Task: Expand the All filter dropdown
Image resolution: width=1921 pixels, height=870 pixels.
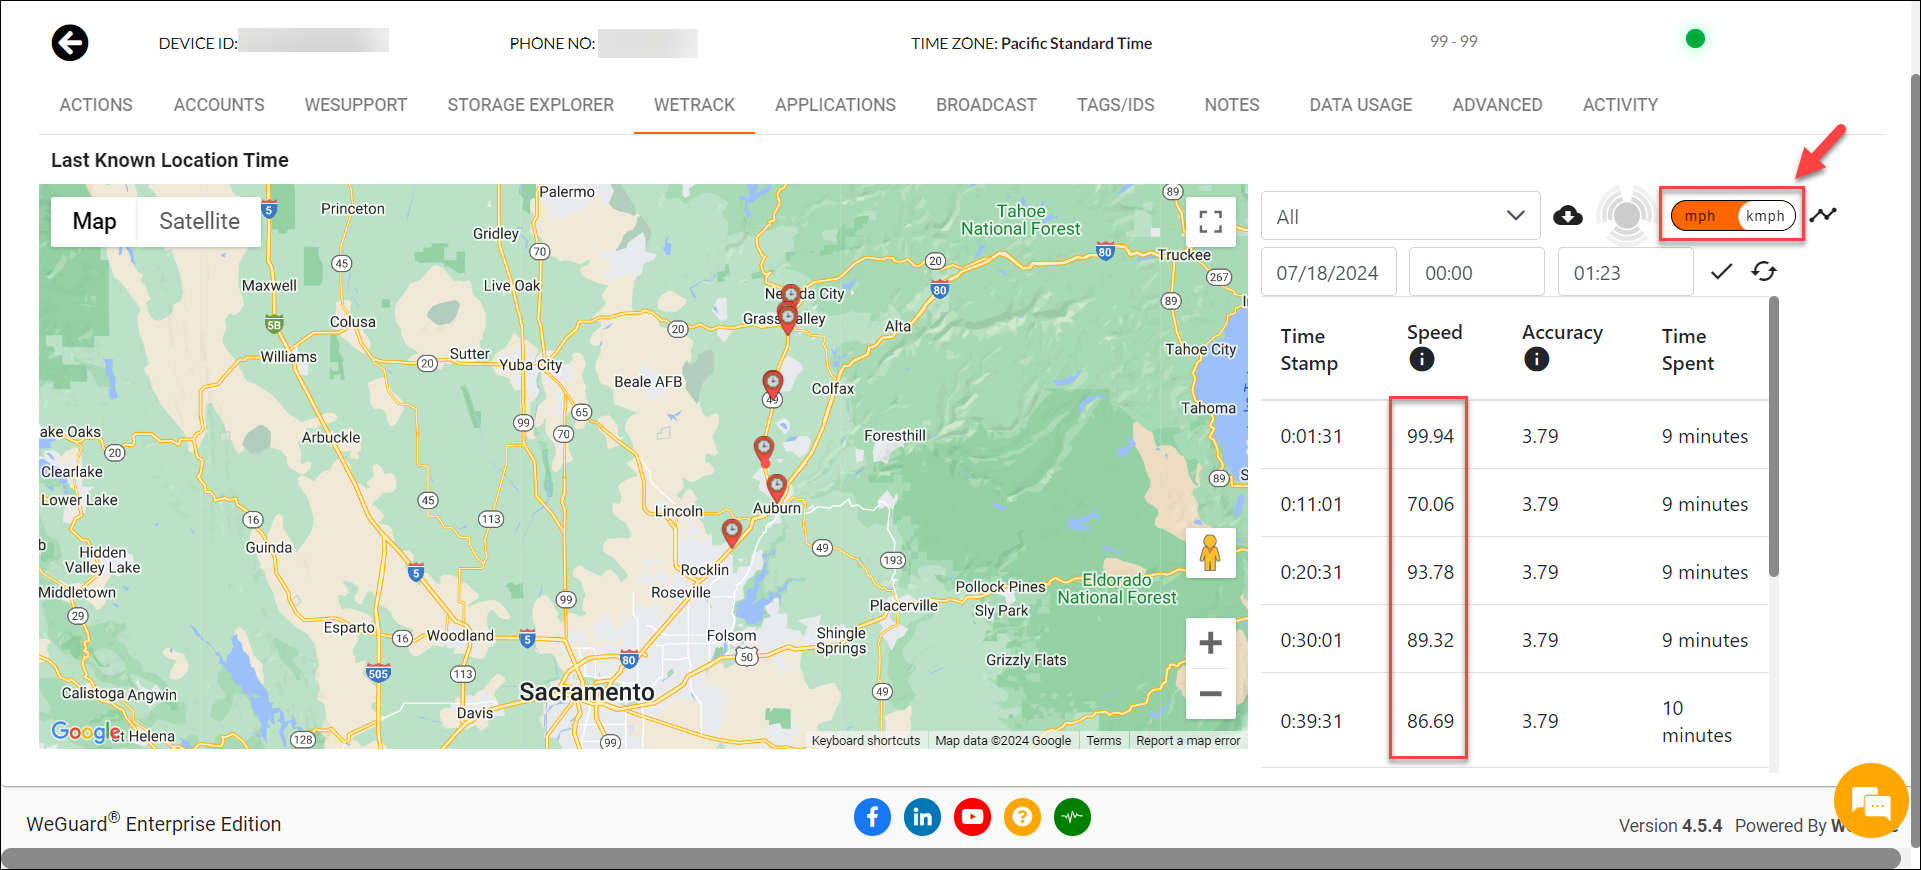Action: click(x=1400, y=216)
